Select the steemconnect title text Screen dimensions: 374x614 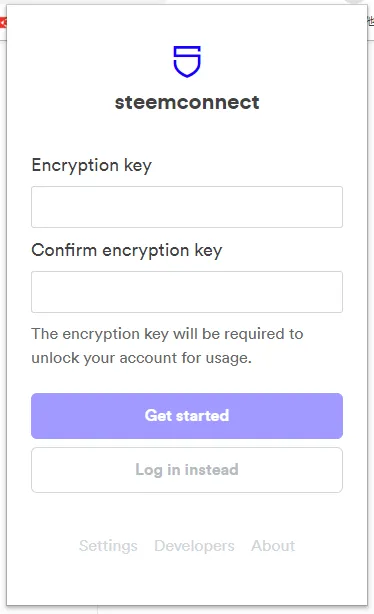tap(187, 103)
